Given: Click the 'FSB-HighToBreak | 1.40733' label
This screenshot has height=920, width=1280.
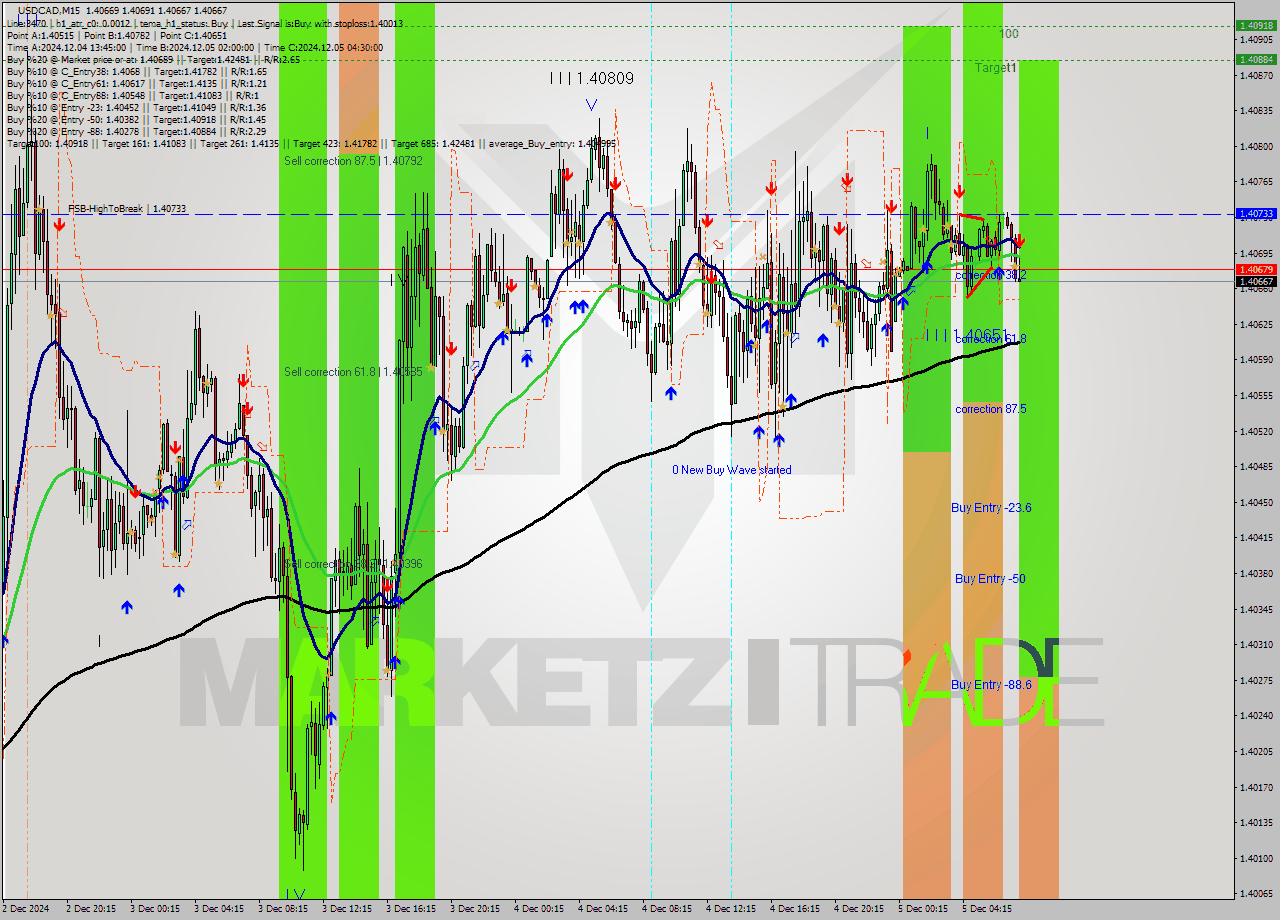Looking at the screenshot, I should [x=127, y=208].
